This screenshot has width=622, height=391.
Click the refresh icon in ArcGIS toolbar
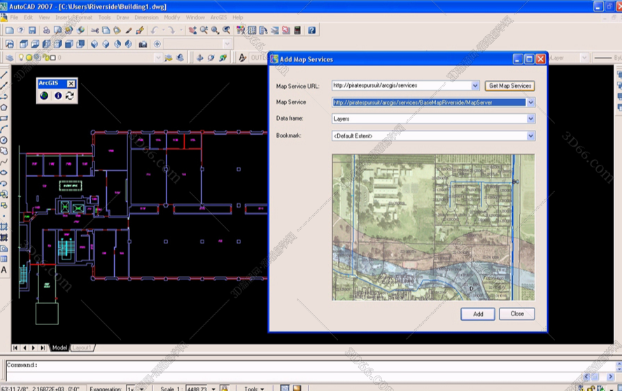70,96
